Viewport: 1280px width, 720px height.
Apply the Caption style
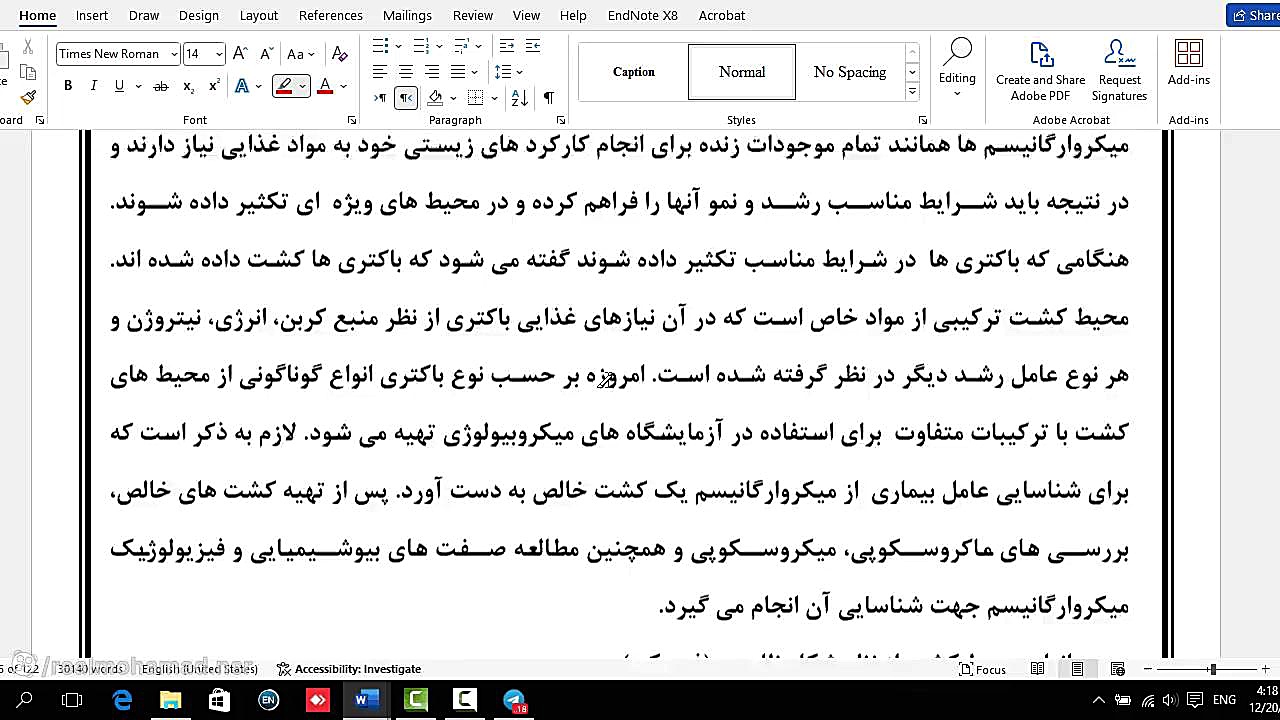click(x=634, y=72)
